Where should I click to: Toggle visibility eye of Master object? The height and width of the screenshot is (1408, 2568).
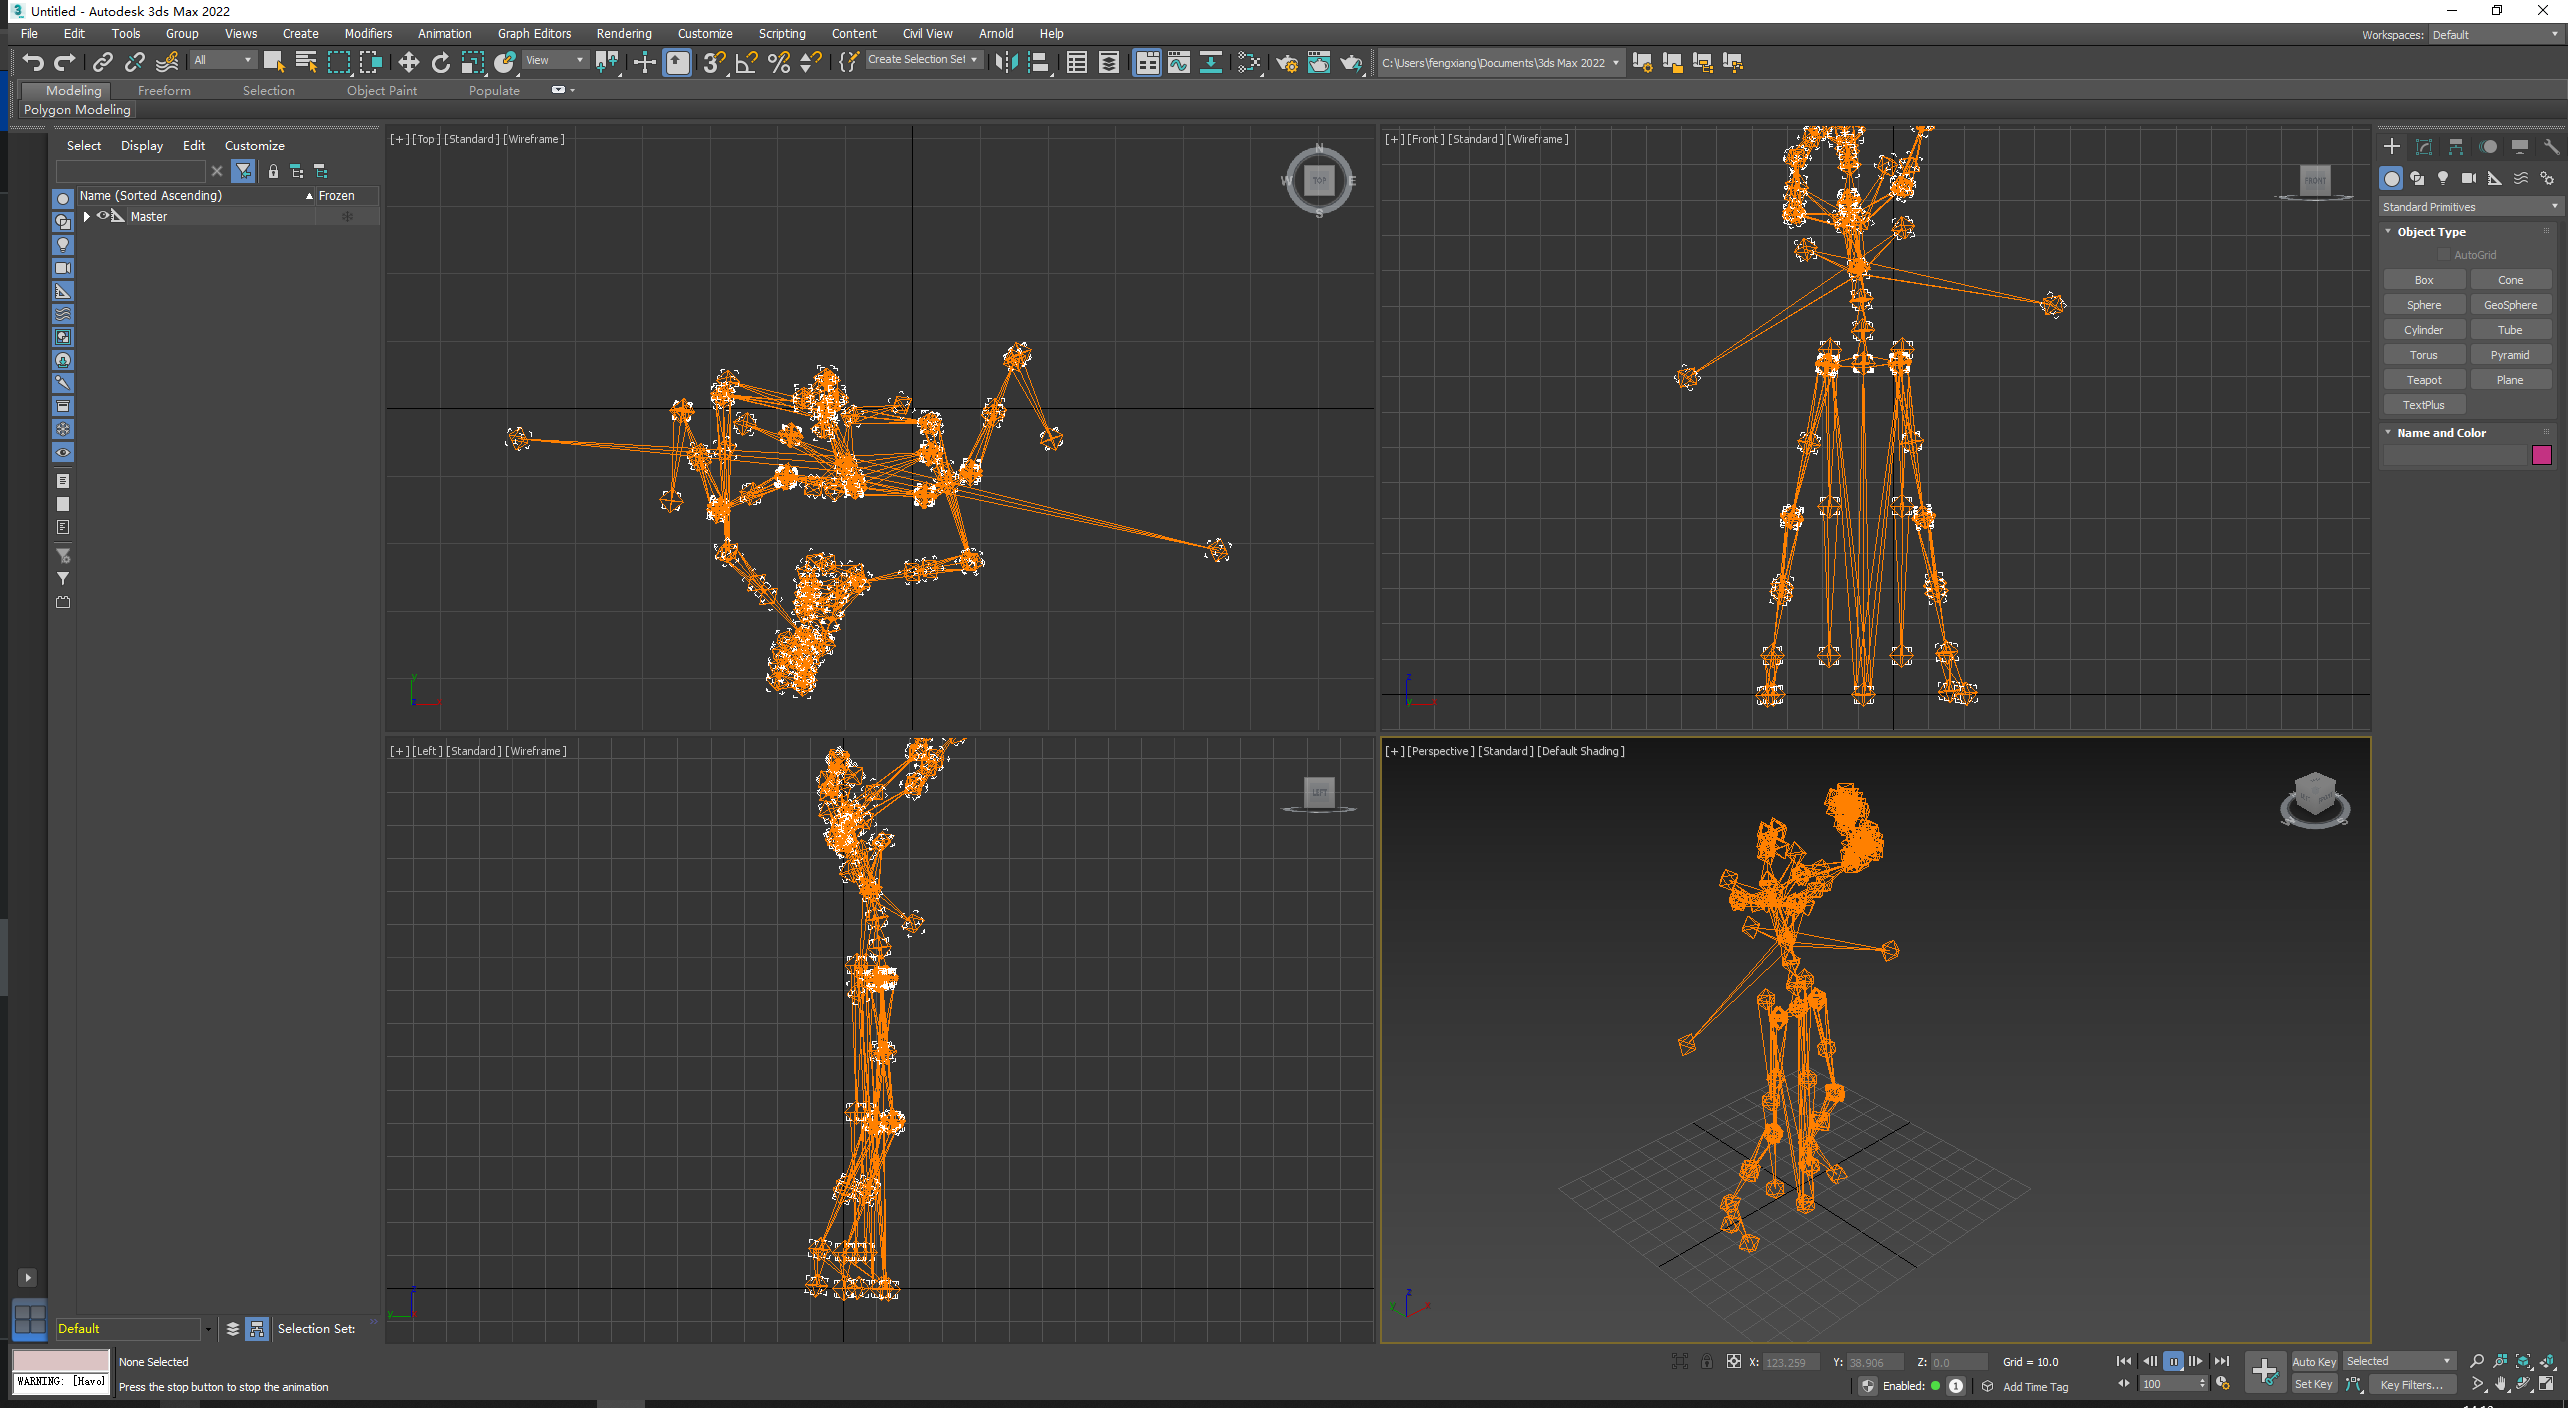(103, 216)
